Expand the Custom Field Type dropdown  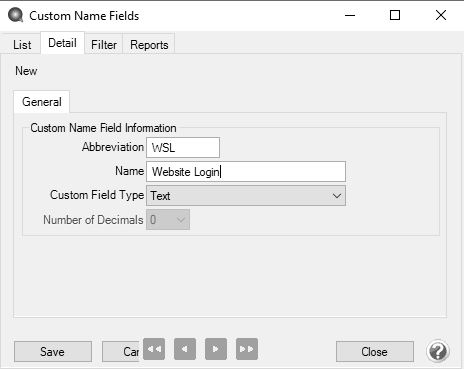pos(246,196)
